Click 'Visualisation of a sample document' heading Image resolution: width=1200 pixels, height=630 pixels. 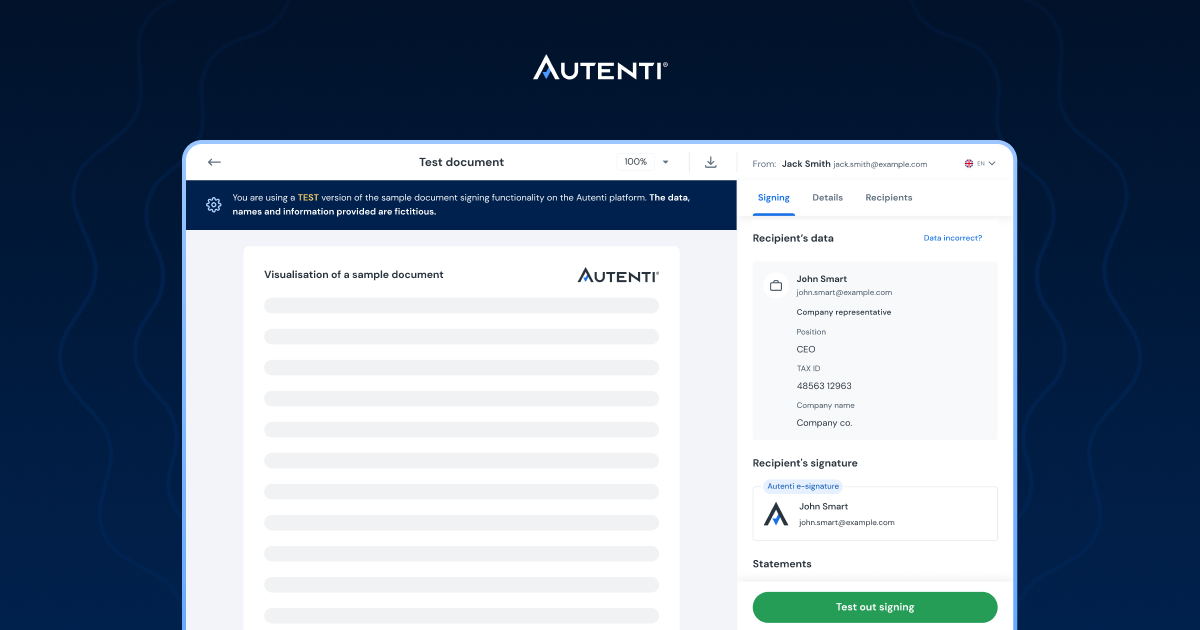[x=354, y=274]
